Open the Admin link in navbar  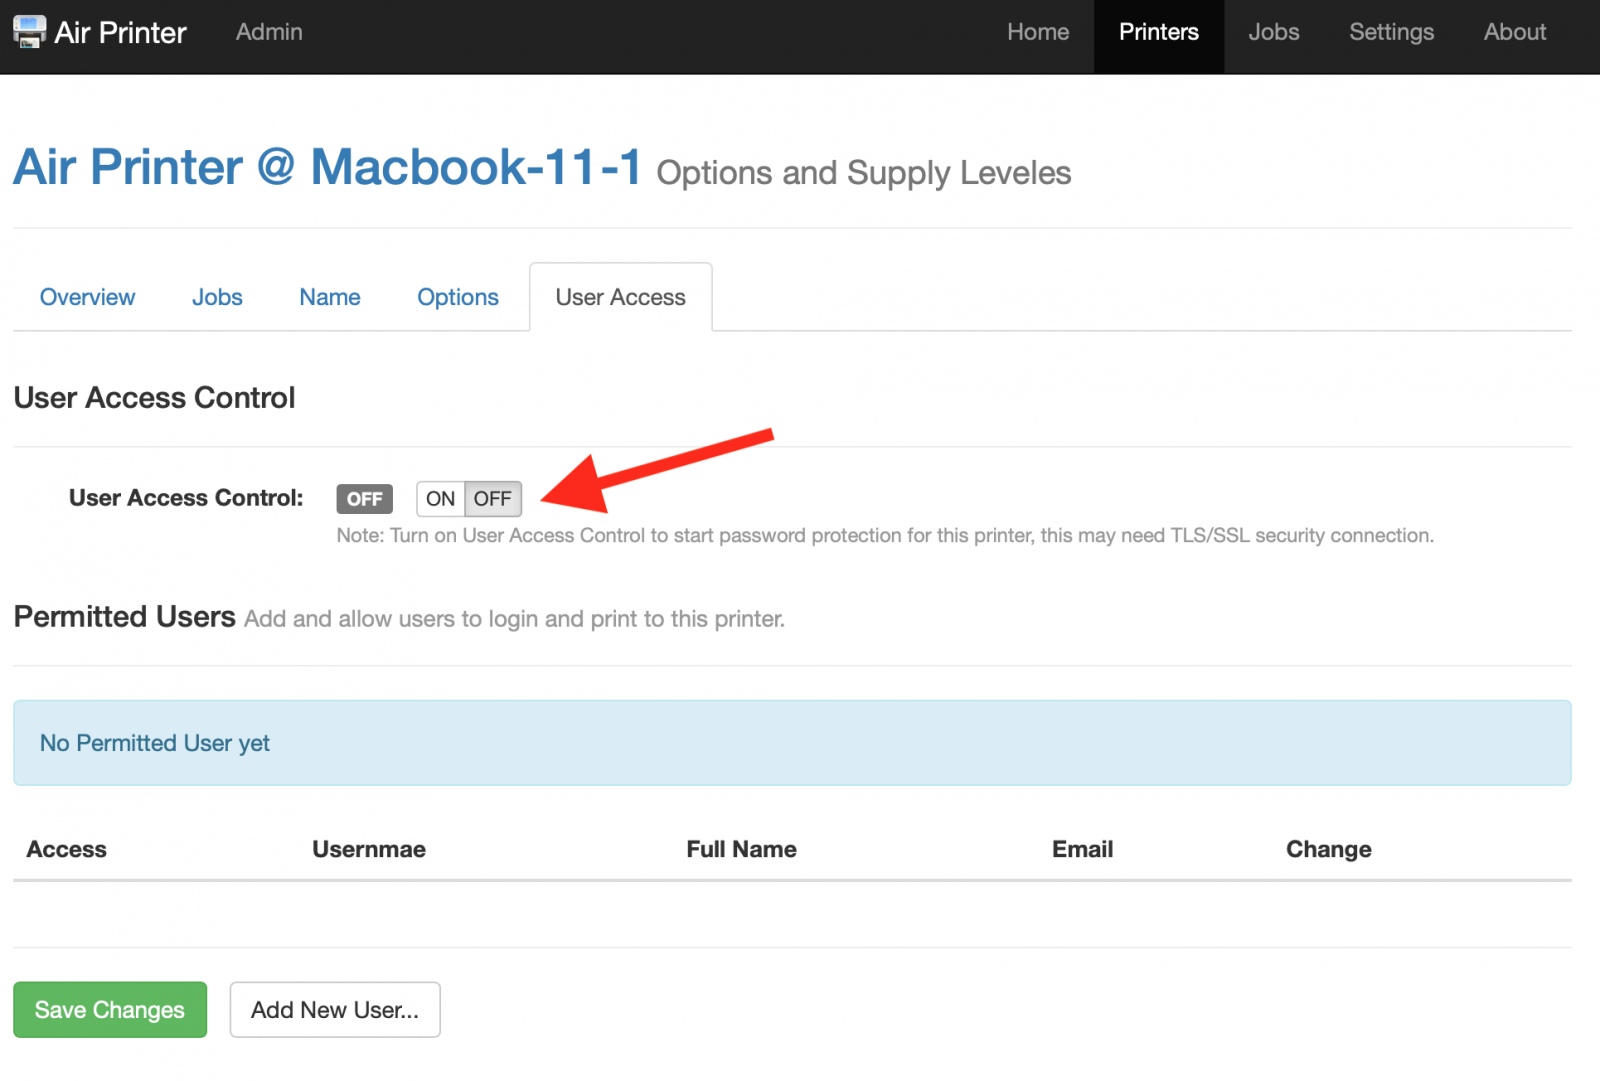(x=269, y=32)
